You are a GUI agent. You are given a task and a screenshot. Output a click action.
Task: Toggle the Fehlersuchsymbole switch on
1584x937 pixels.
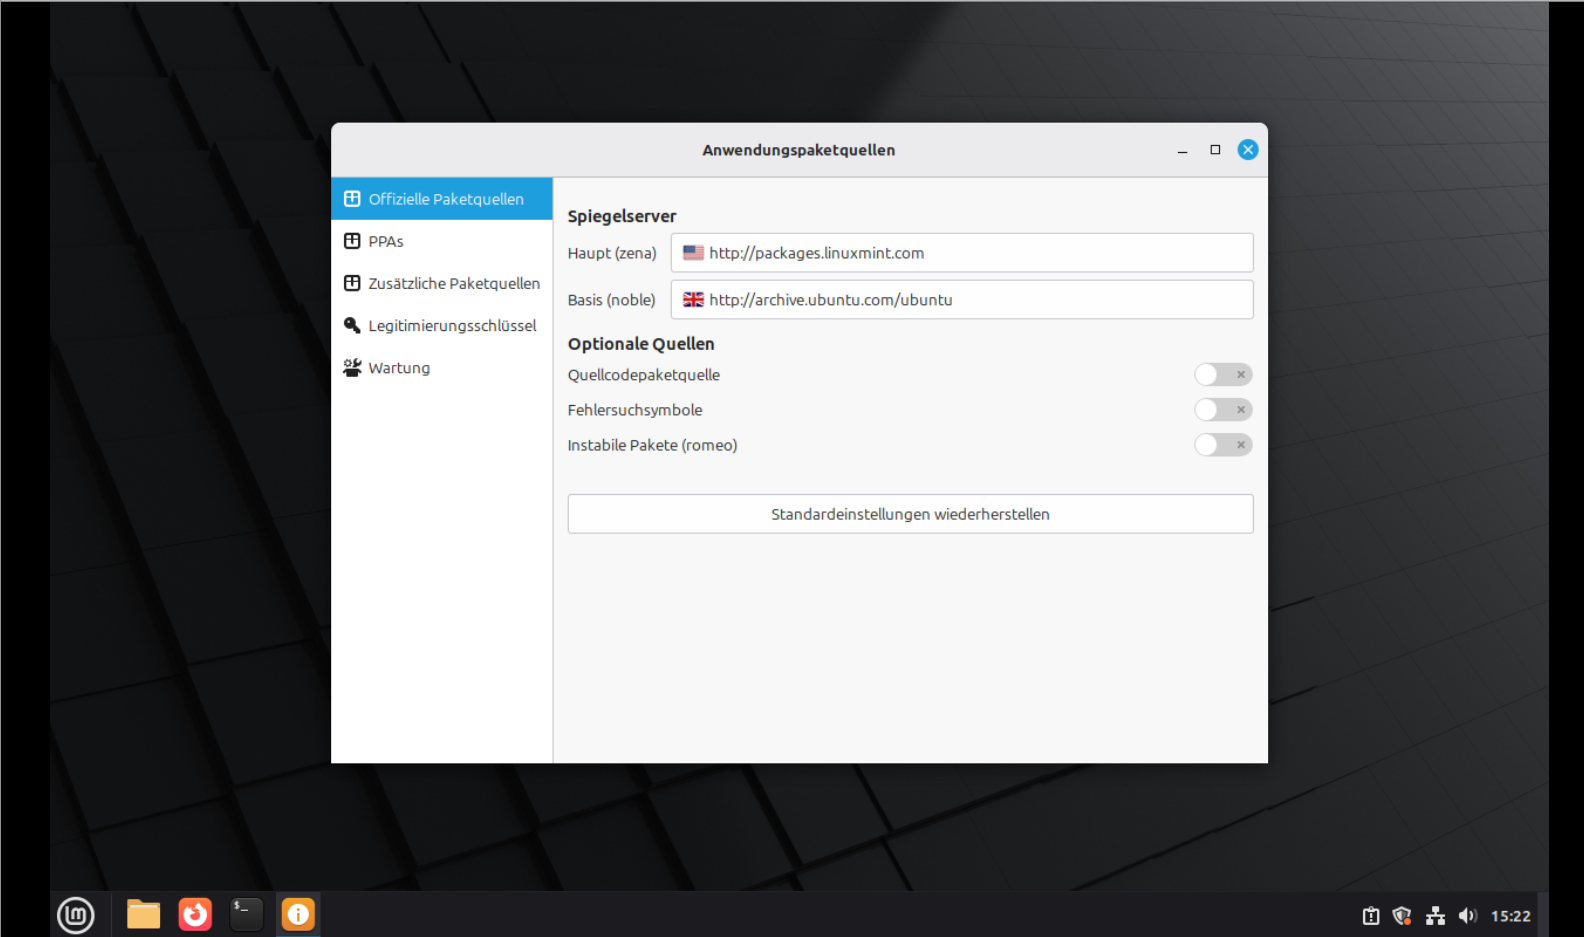click(x=1222, y=410)
